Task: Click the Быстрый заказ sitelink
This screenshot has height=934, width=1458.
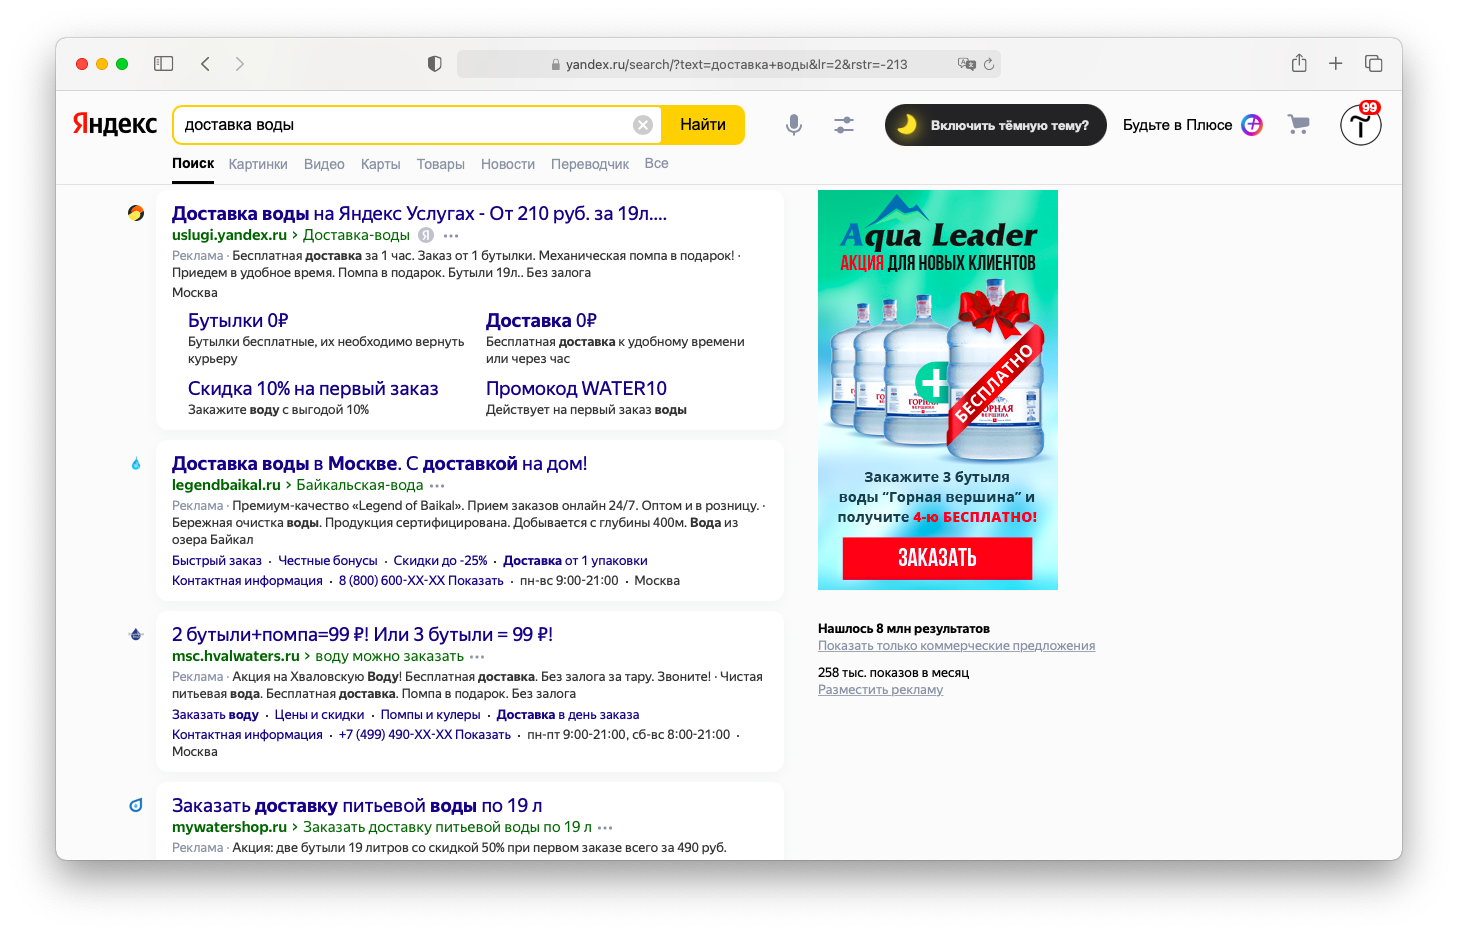Action: point(217,561)
